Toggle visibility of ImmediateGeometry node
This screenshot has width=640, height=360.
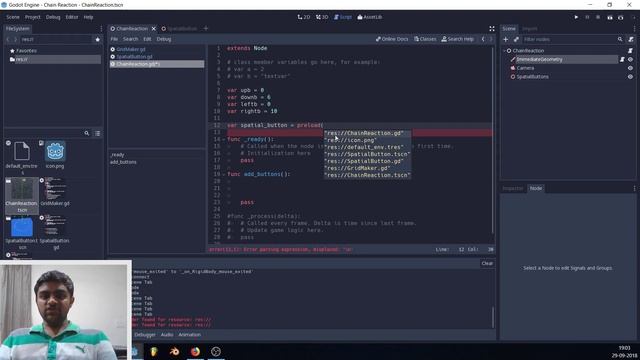pyautogui.click(x=630, y=59)
